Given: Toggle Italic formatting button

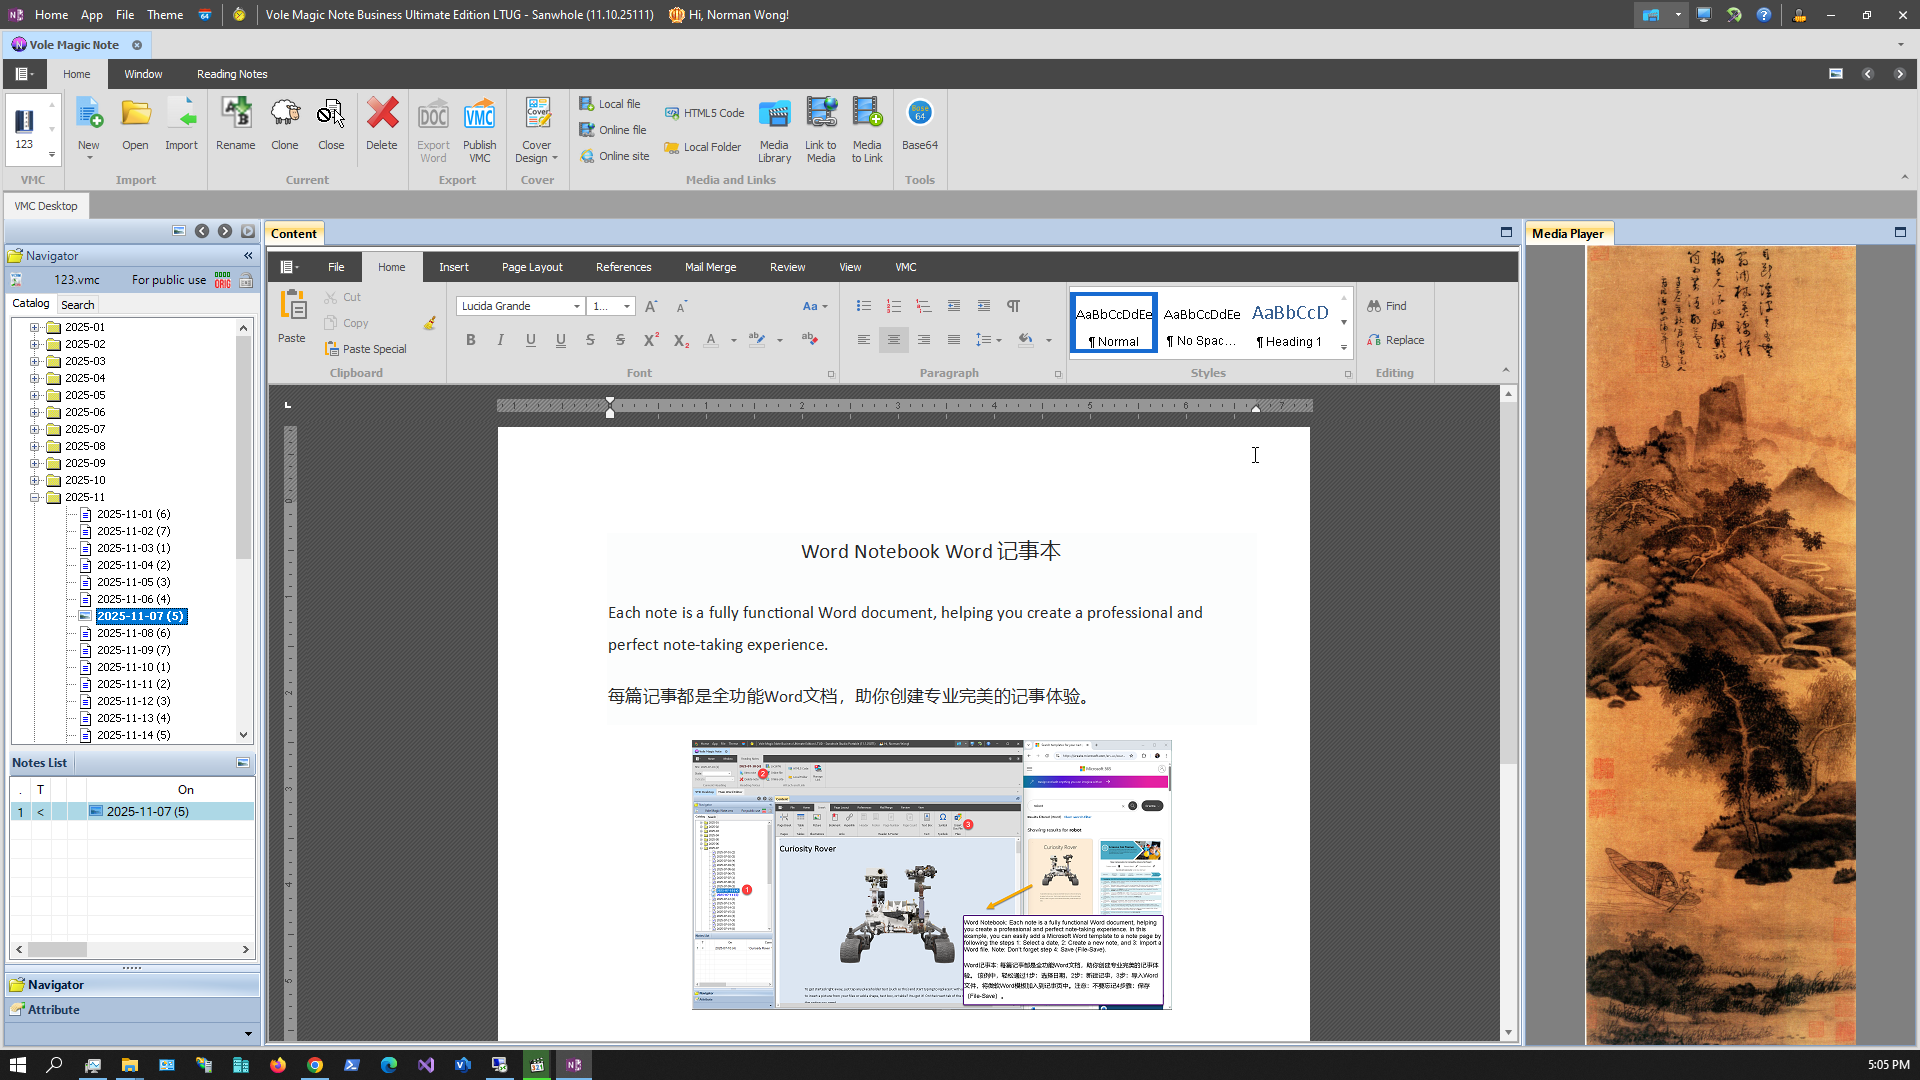Looking at the screenshot, I should (x=501, y=340).
